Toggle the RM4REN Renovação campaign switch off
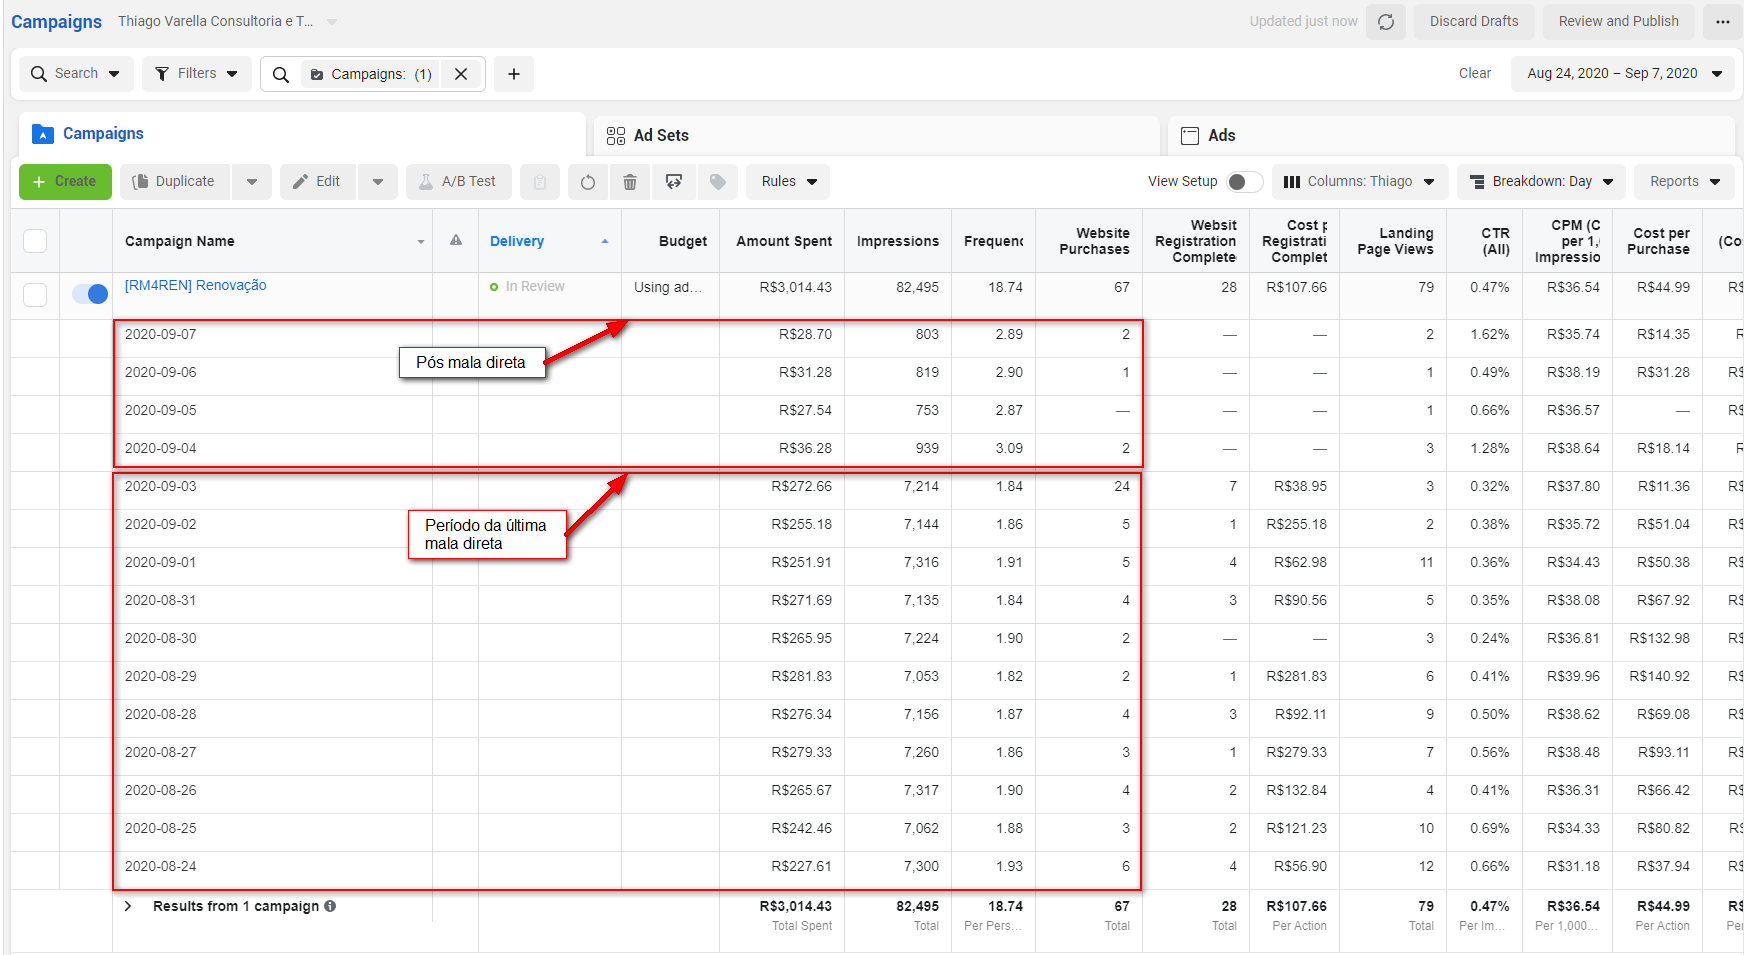The image size is (1744, 955). pos(90,294)
